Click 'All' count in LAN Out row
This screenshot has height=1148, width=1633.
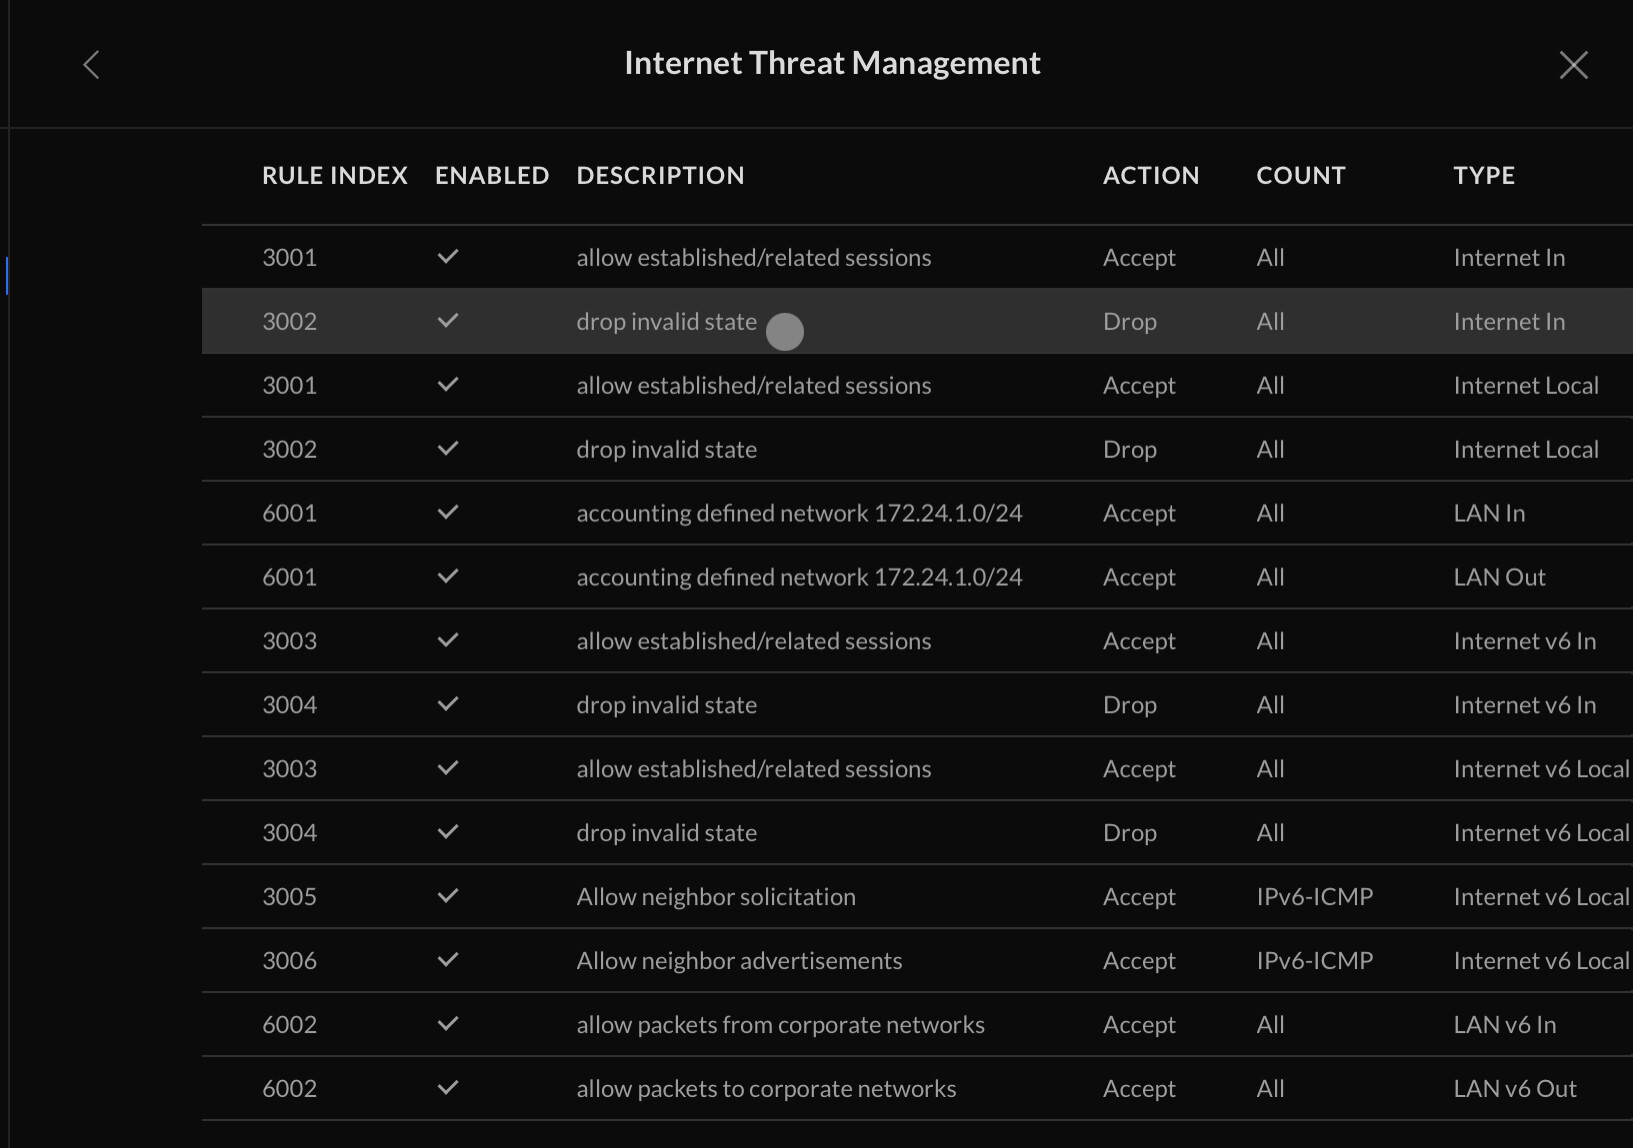coord(1271,577)
